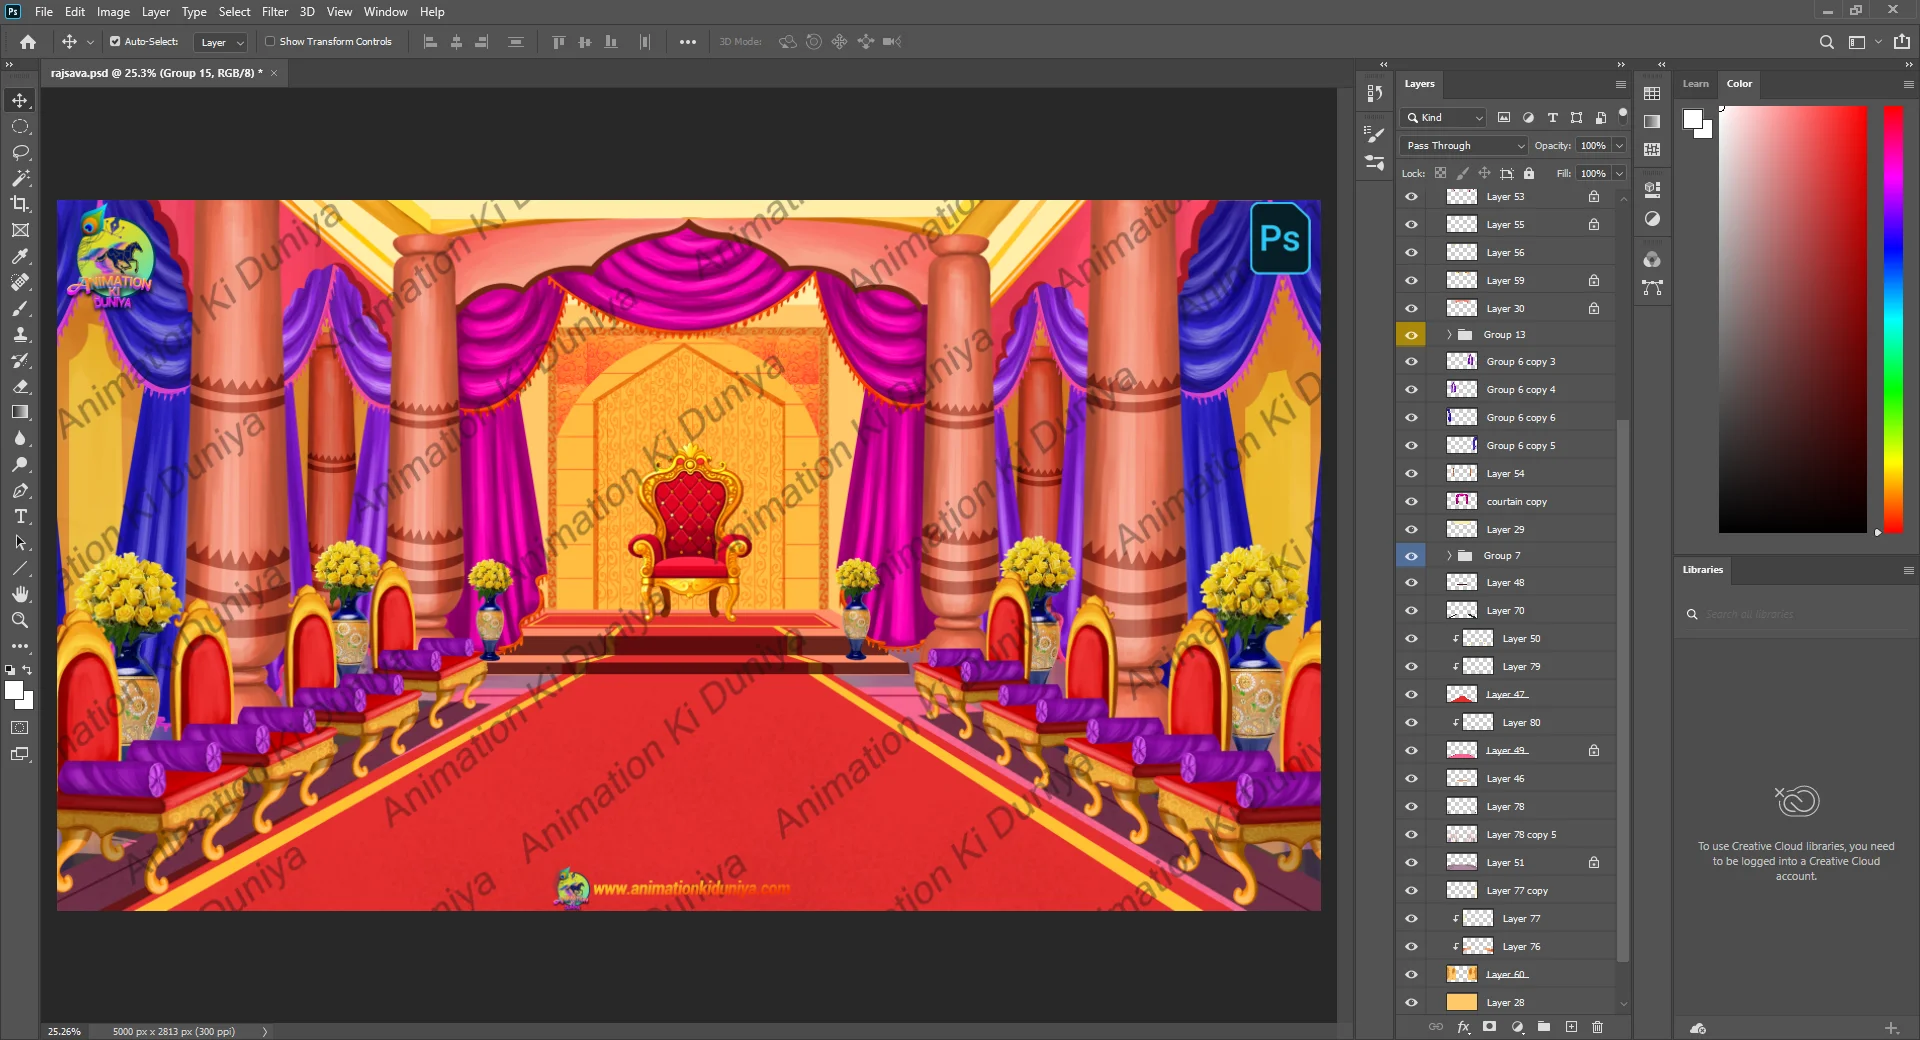The width and height of the screenshot is (1920, 1040).
Task: Click the Home button in options bar
Action: (28, 42)
